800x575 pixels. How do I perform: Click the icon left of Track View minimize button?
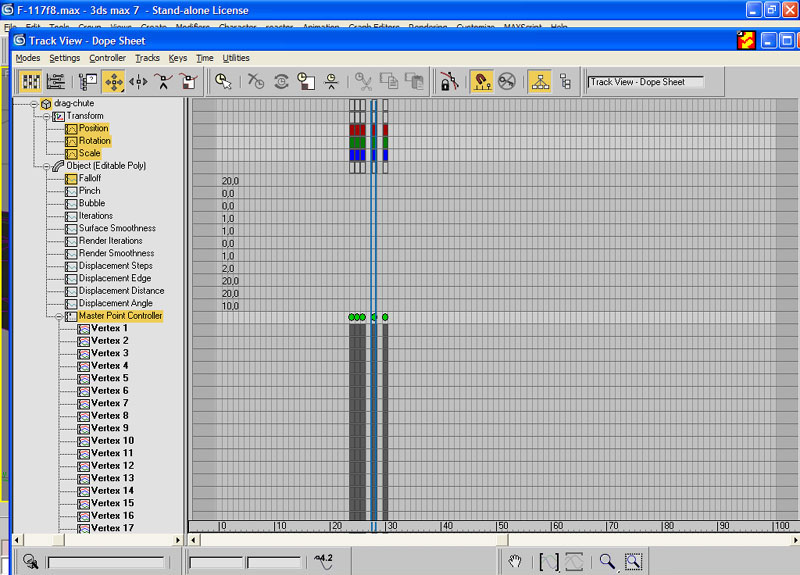pos(746,40)
